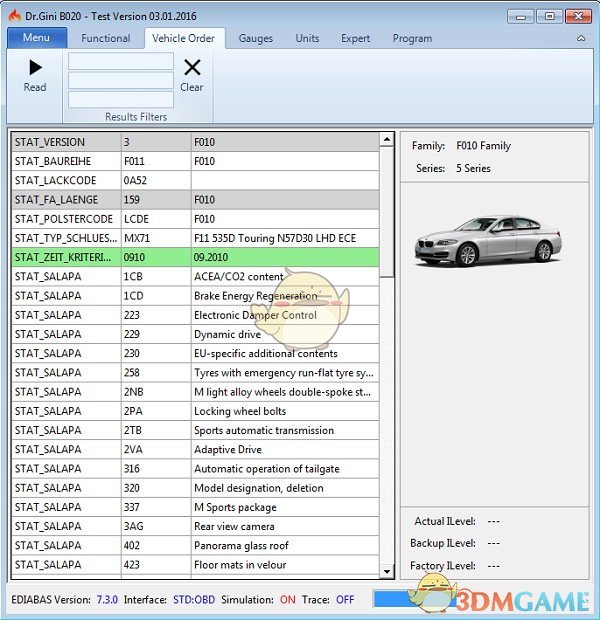Select the STAT_POLSTERCODE row

(195, 219)
